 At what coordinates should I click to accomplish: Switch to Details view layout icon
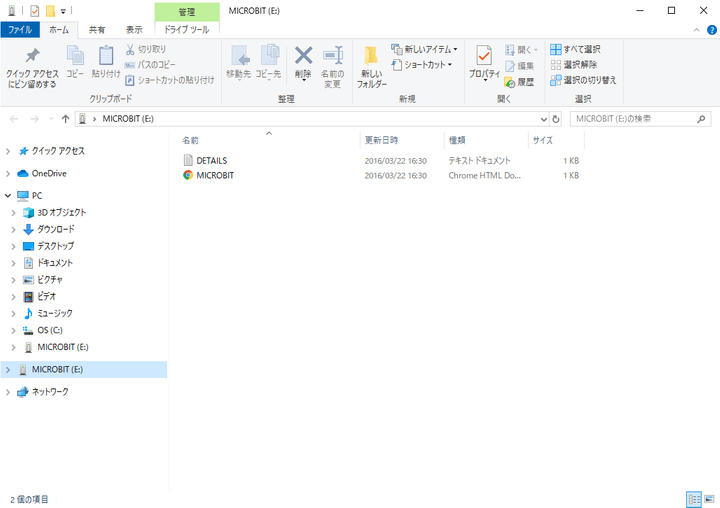pos(694,499)
